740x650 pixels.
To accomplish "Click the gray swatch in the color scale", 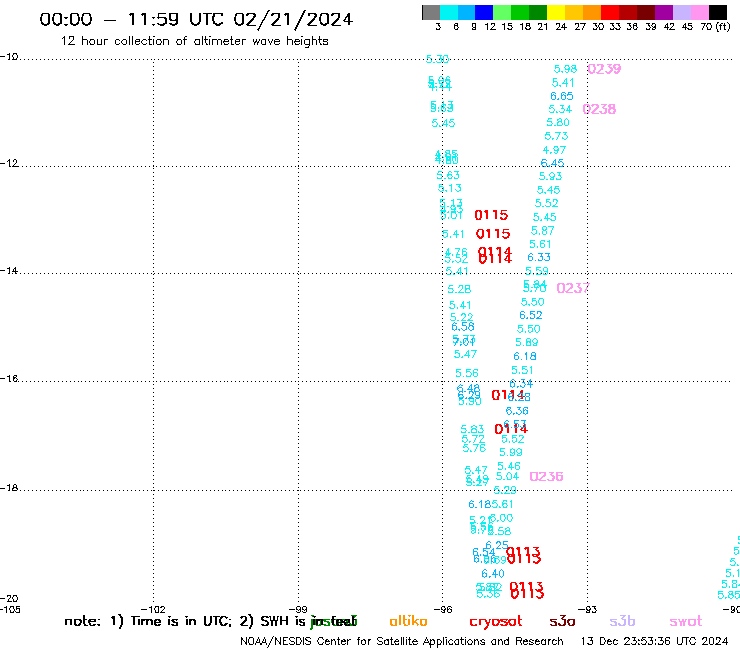I will coord(431,12).
